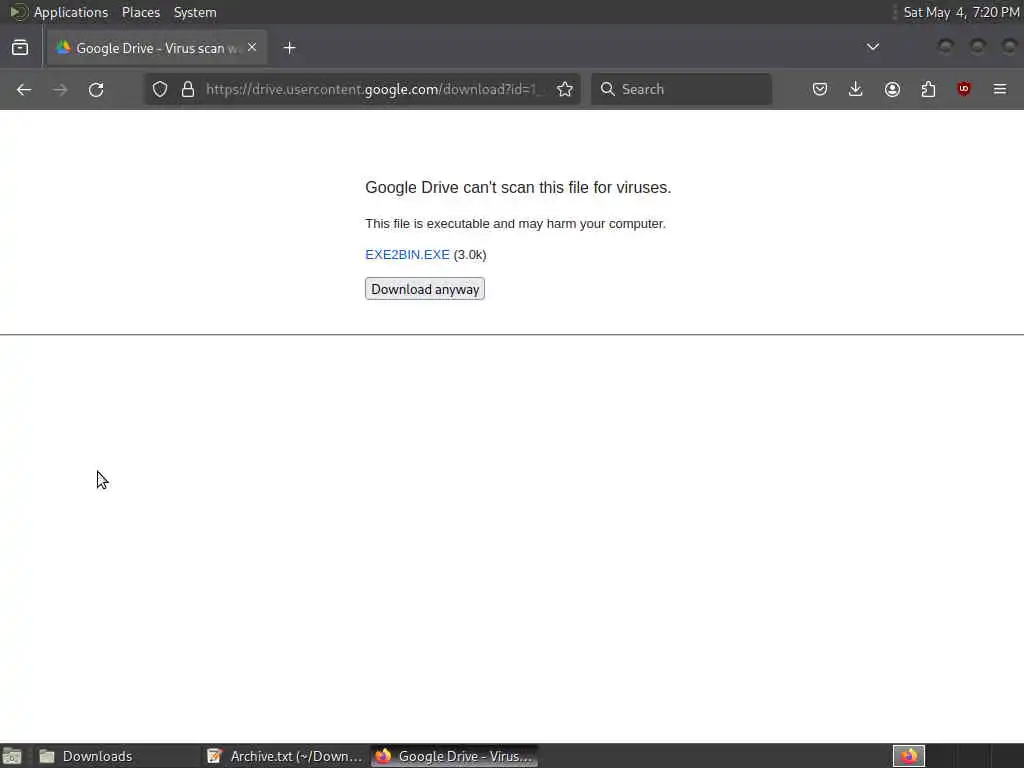Reload the current page

pyautogui.click(x=96, y=89)
